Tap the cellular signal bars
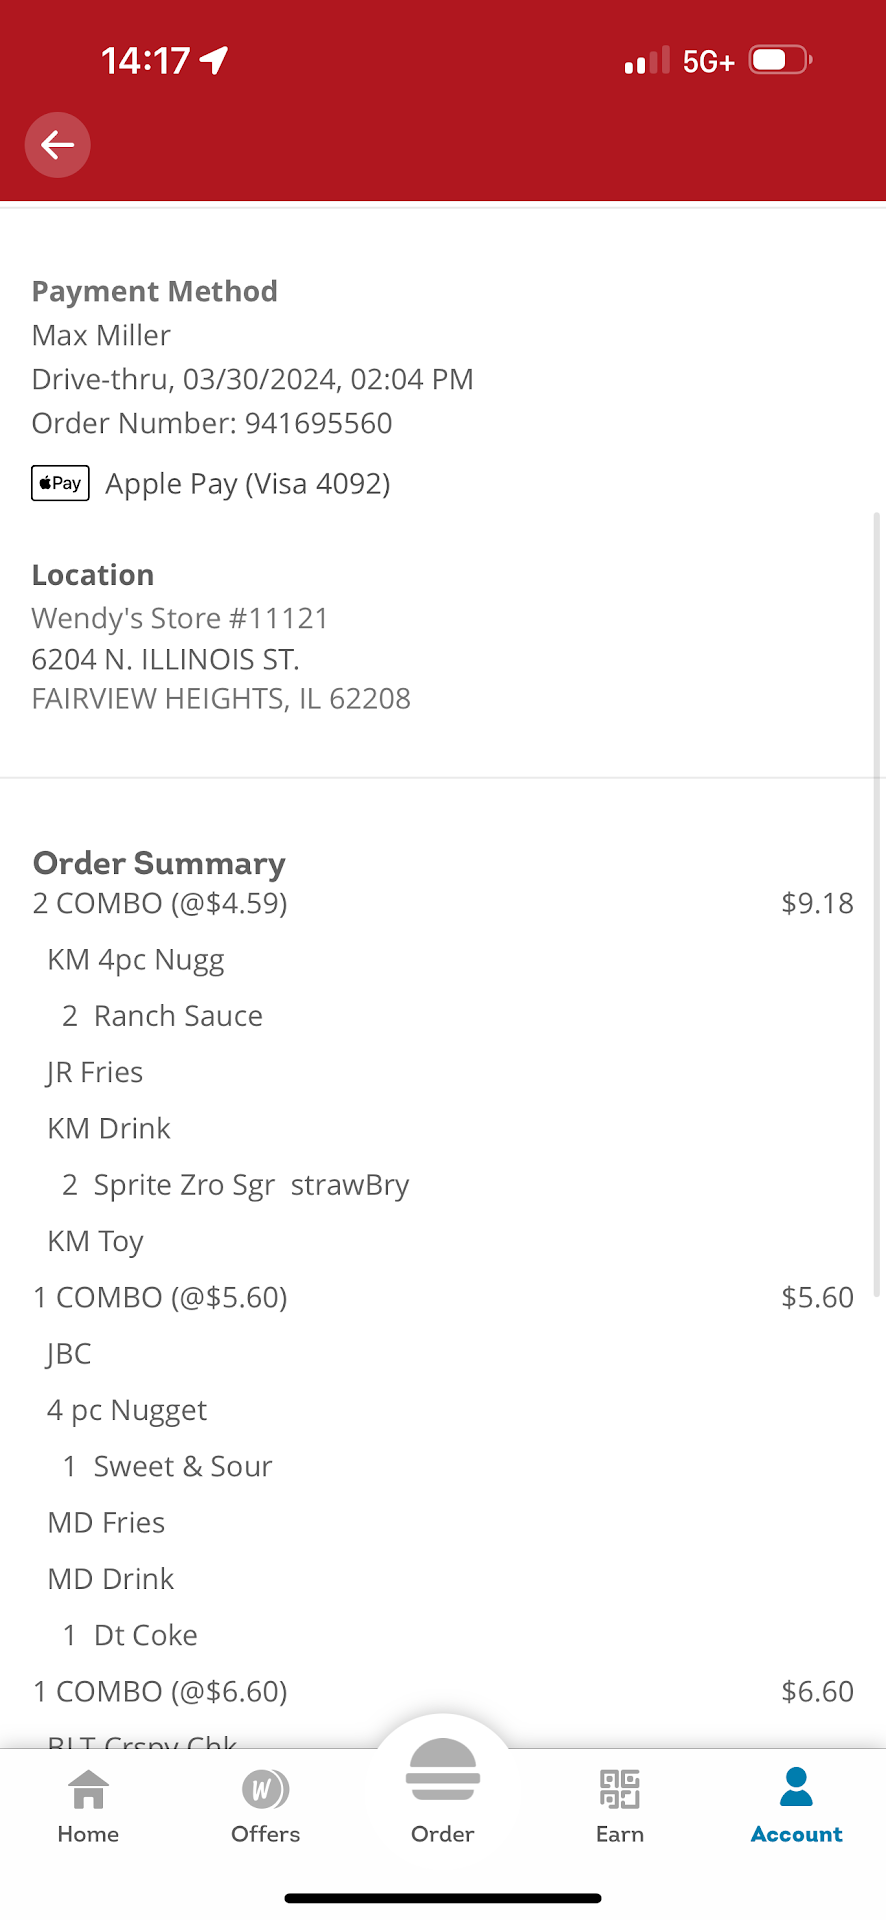The width and height of the screenshot is (886, 1920). click(646, 62)
